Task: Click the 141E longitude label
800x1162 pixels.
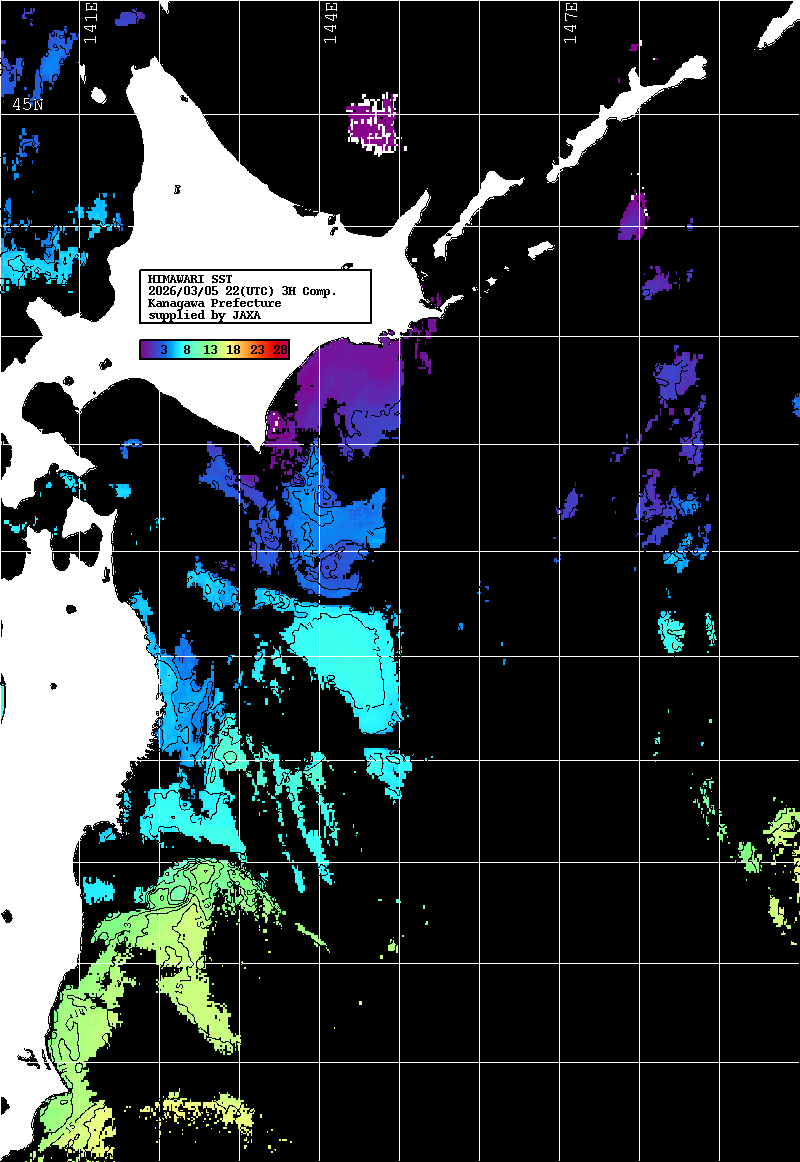Action: tap(91, 20)
